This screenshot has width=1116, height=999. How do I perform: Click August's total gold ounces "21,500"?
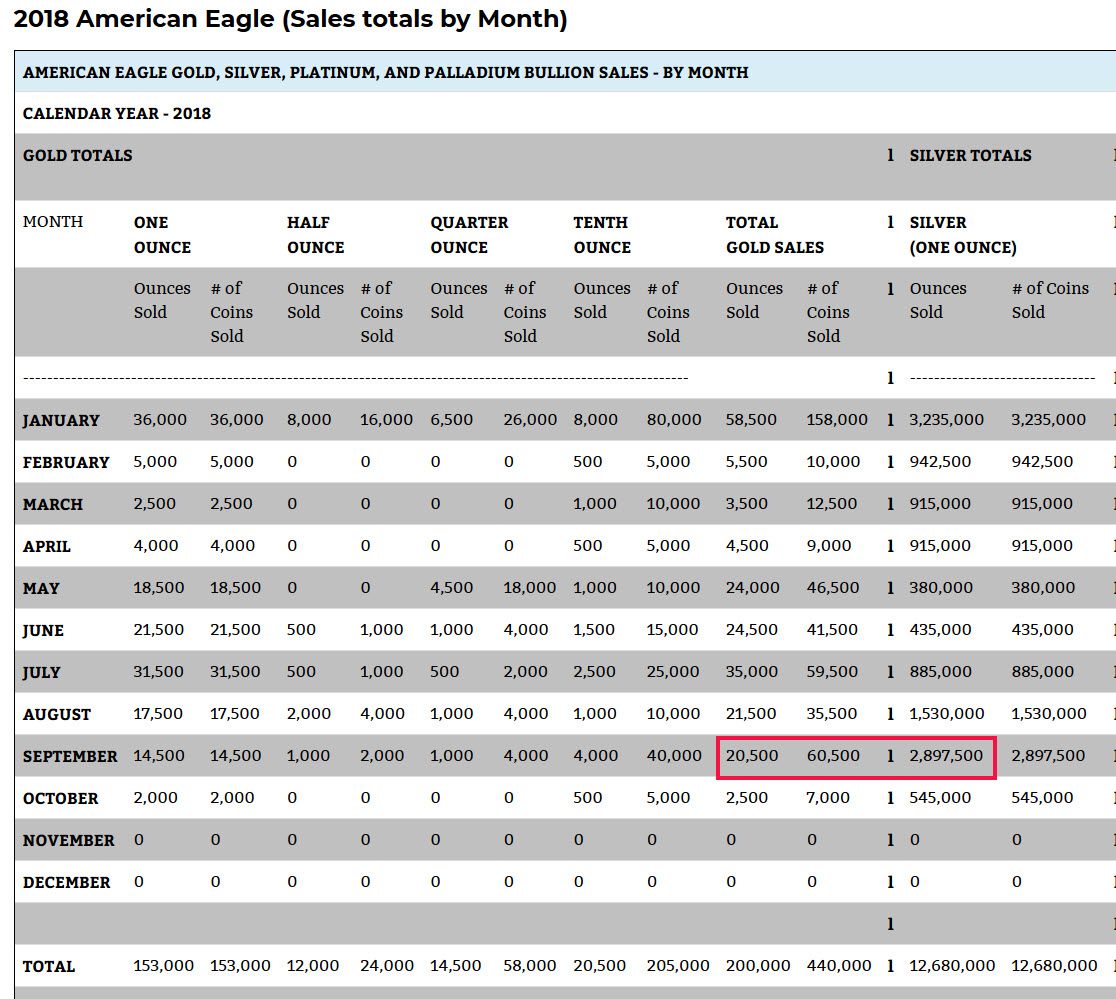pyautogui.click(x=751, y=714)
